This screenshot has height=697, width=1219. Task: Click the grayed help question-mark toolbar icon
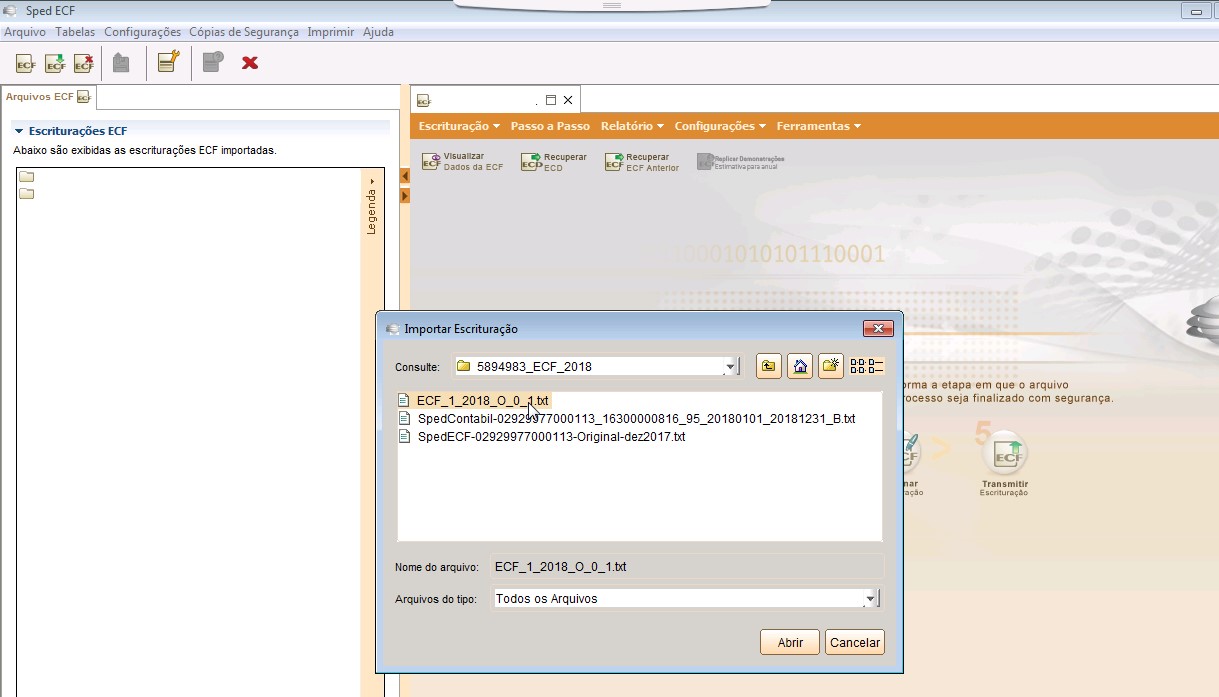213,62
